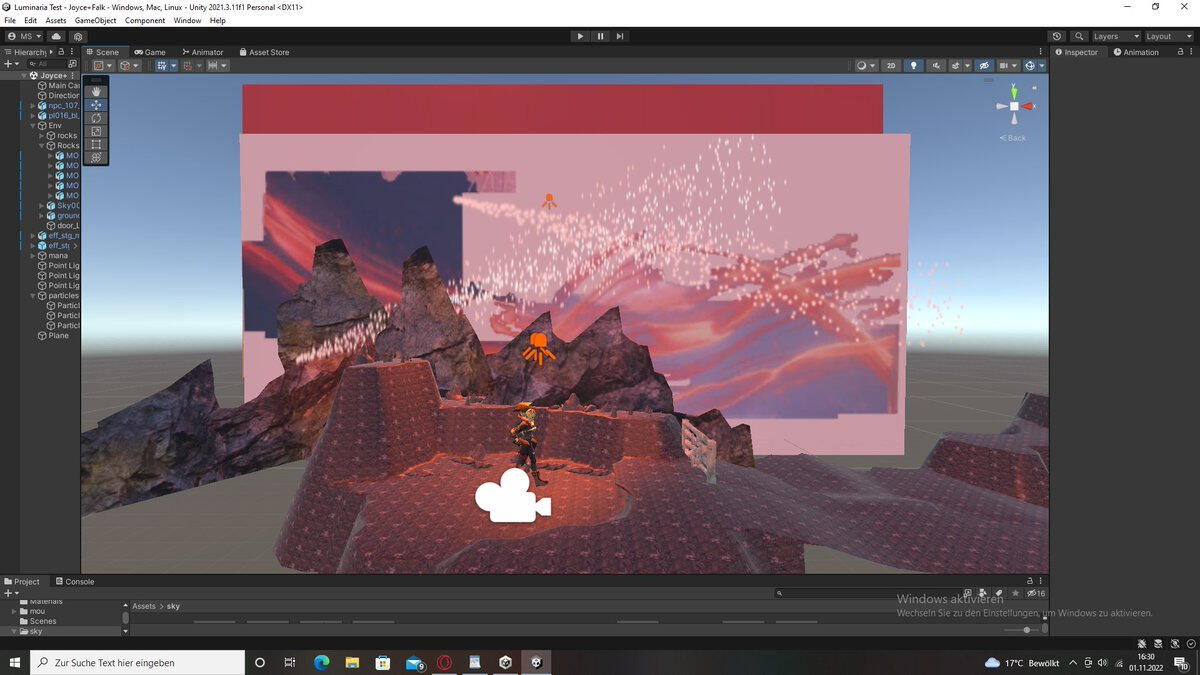Toggle scene lighting with the lightbulb
This screenshot has width=1200, height=675.
click(x=913, y=66)
